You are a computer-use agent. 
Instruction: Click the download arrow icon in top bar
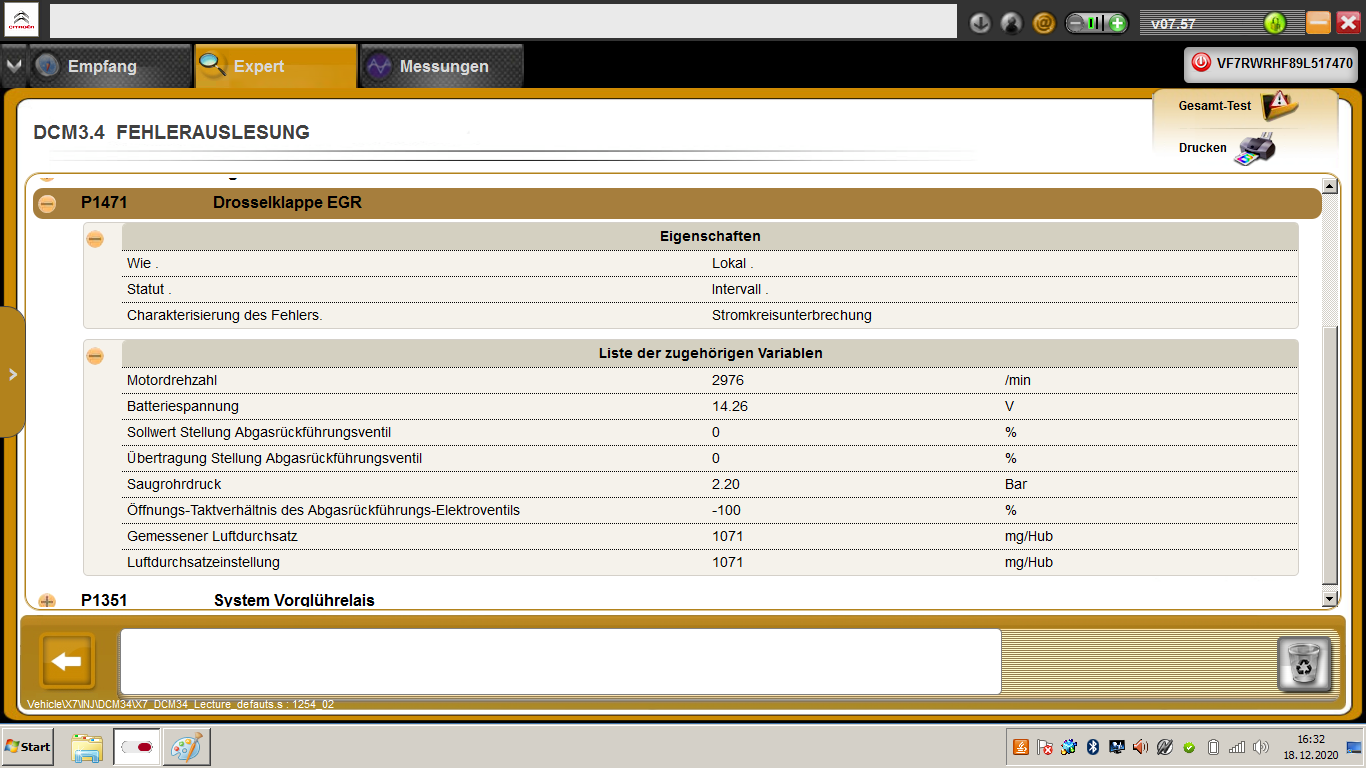980,23
